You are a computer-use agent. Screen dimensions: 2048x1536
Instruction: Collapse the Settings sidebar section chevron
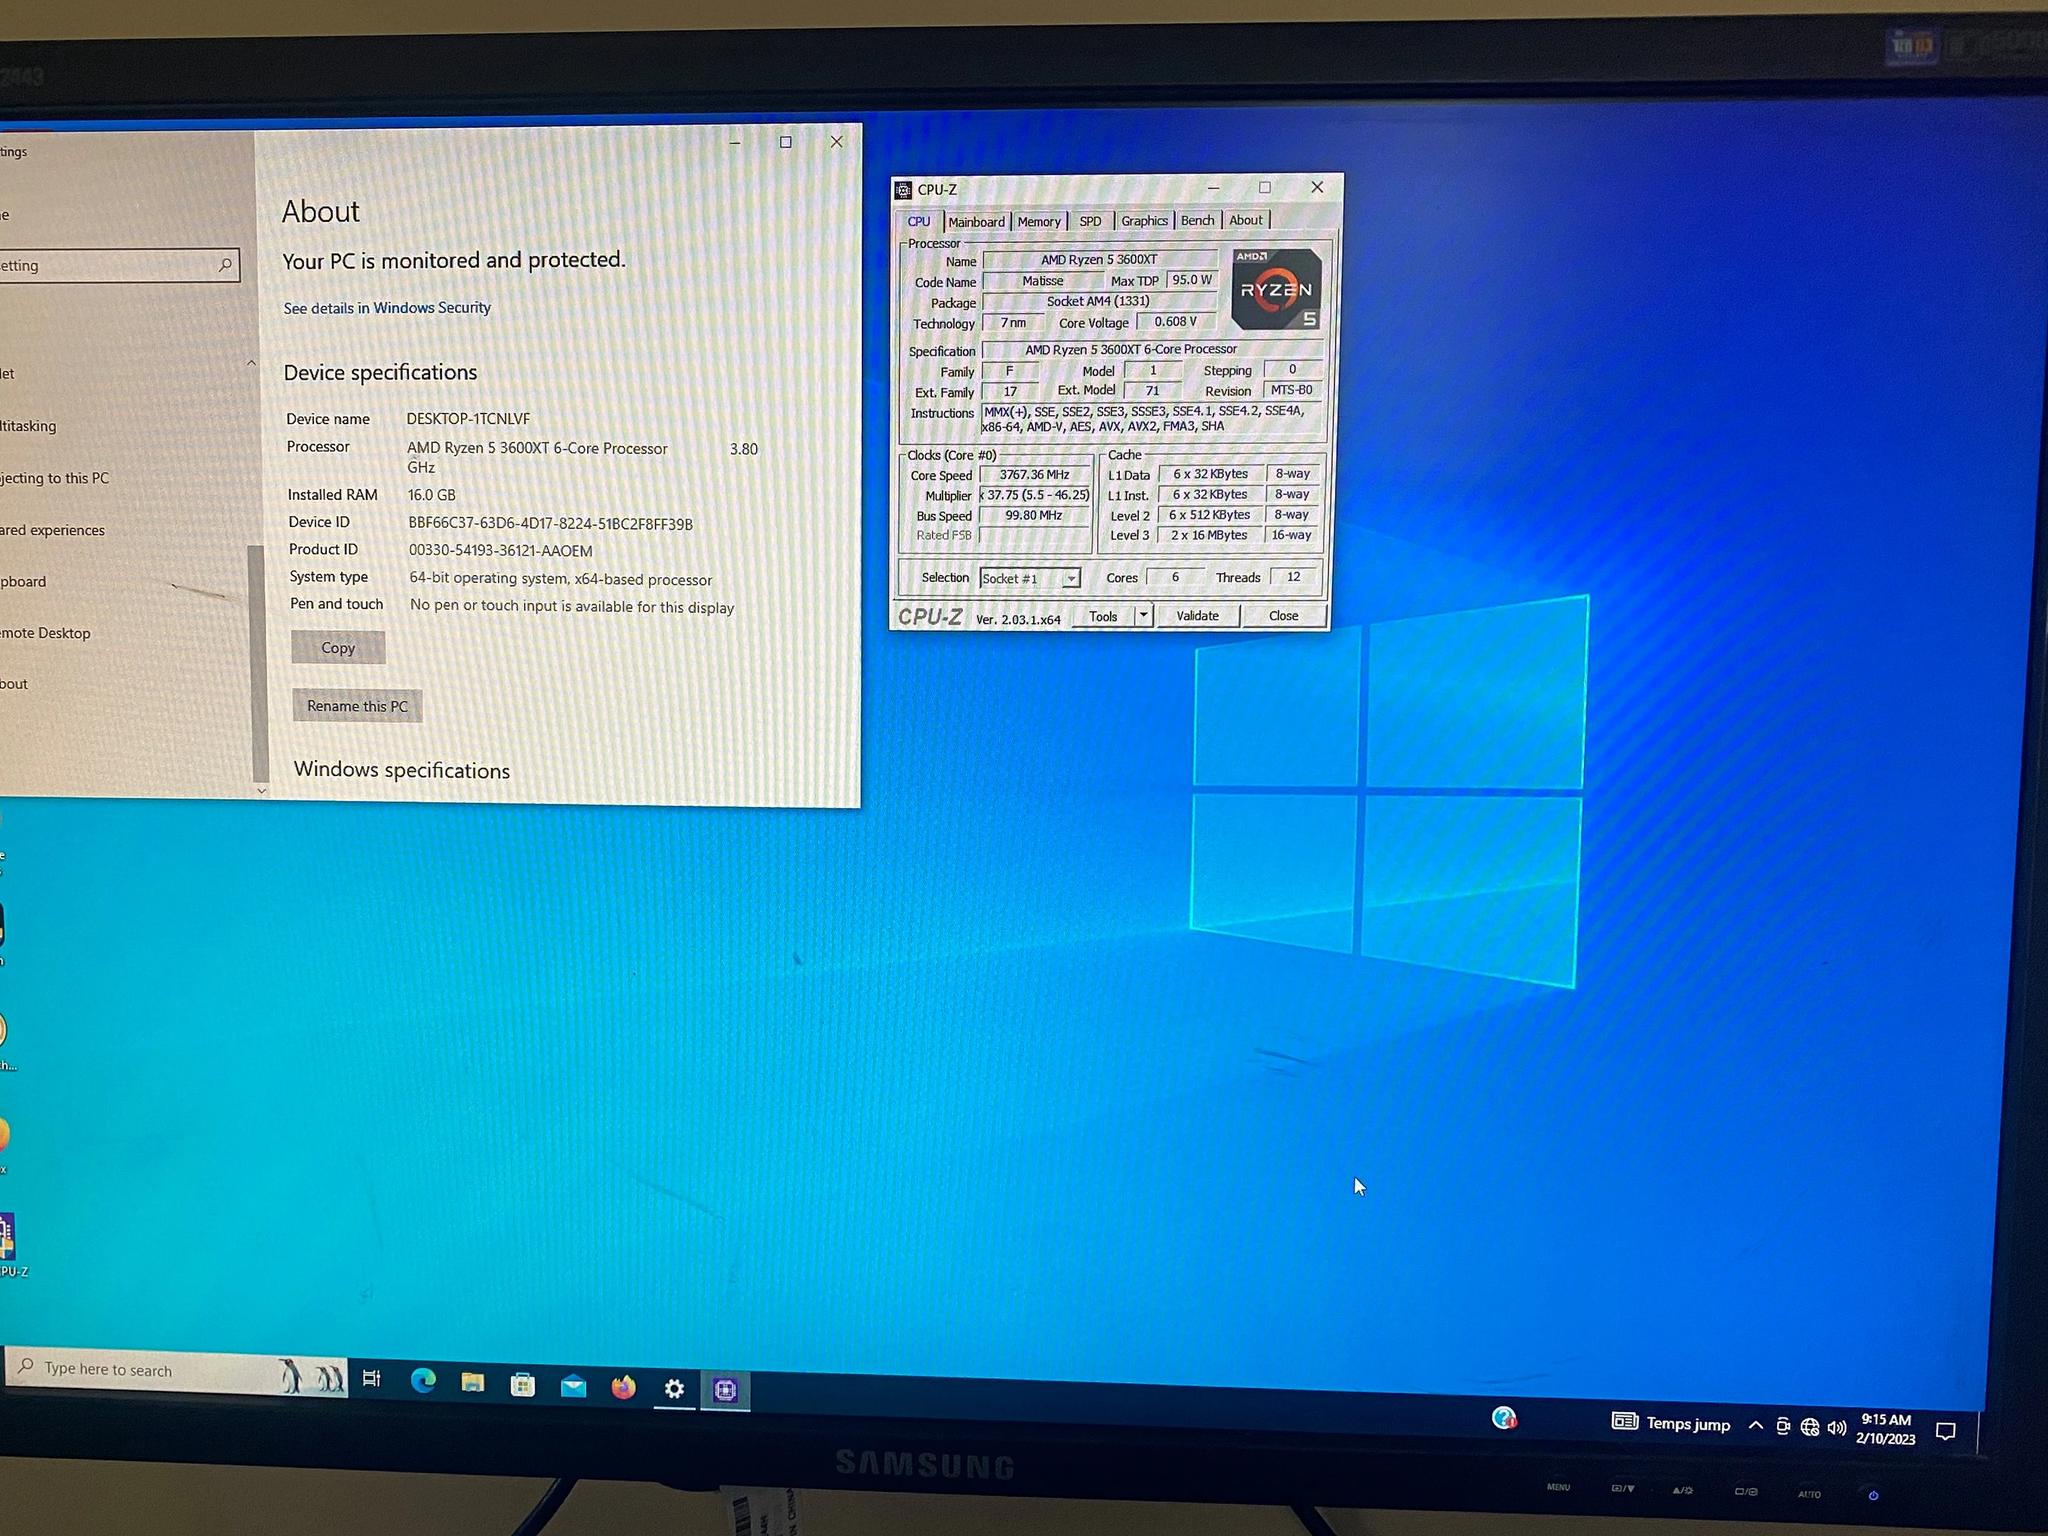[251, 363]
